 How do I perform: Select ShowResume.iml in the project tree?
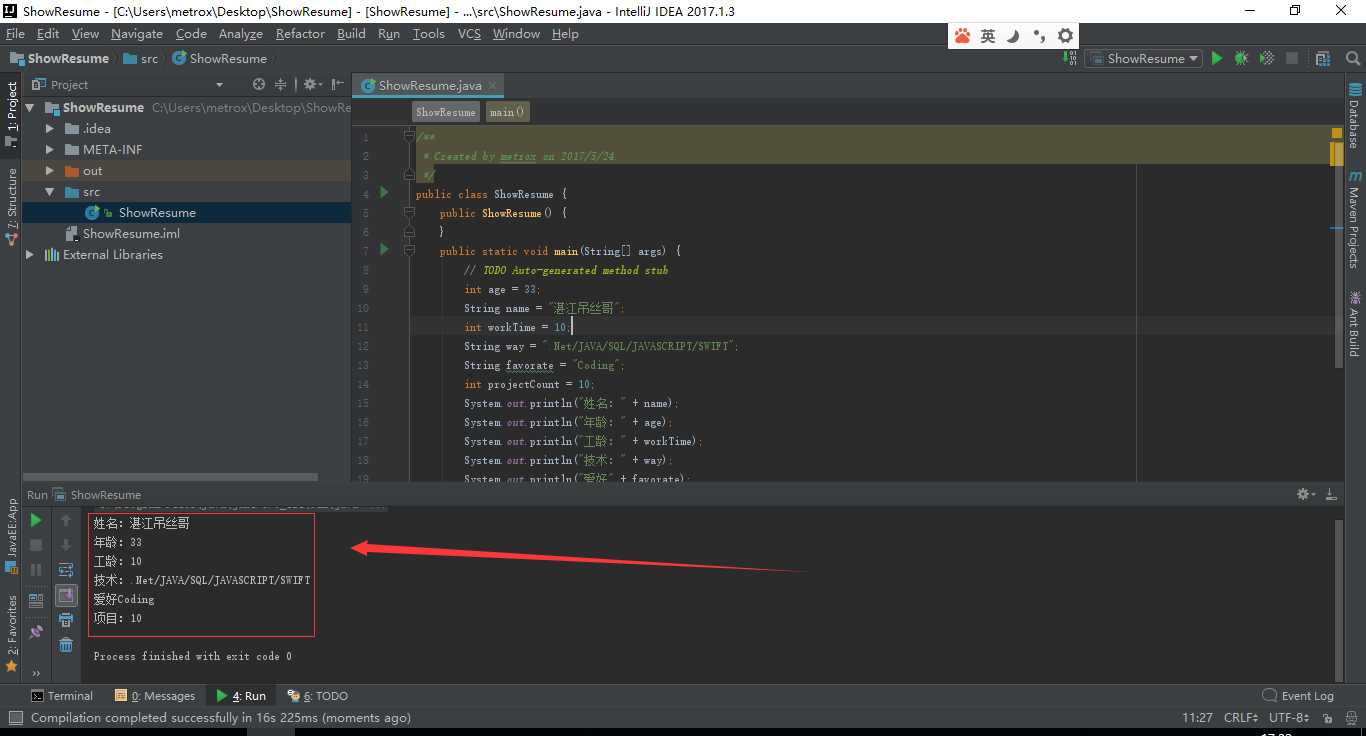[x=131, y=234]
